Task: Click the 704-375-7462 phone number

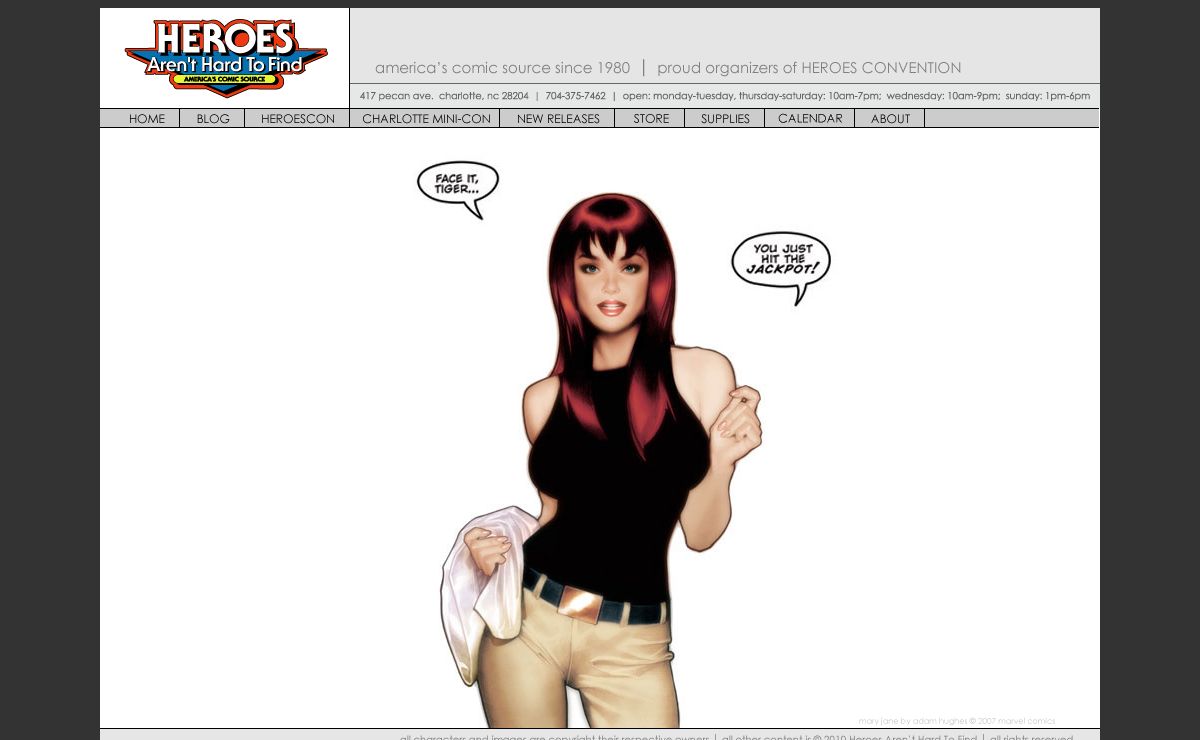Action: [575, 96]
